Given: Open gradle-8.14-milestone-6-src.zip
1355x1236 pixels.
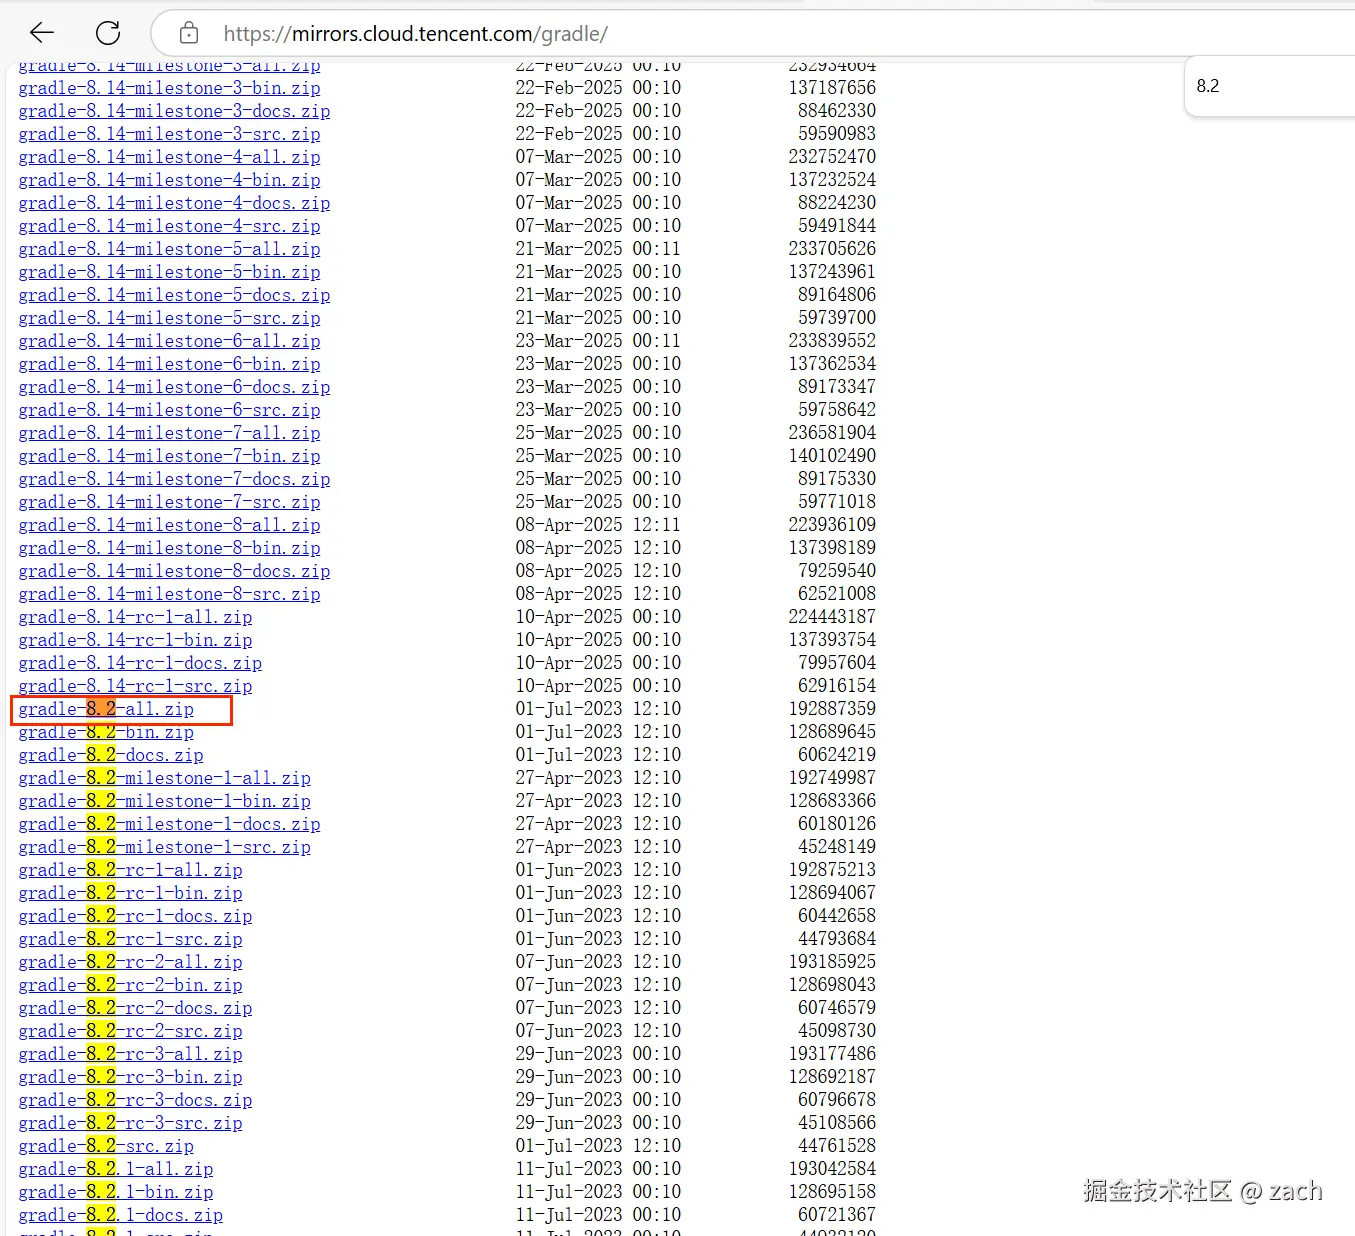Looking at the screenshot, I should (x=170, y=410).
